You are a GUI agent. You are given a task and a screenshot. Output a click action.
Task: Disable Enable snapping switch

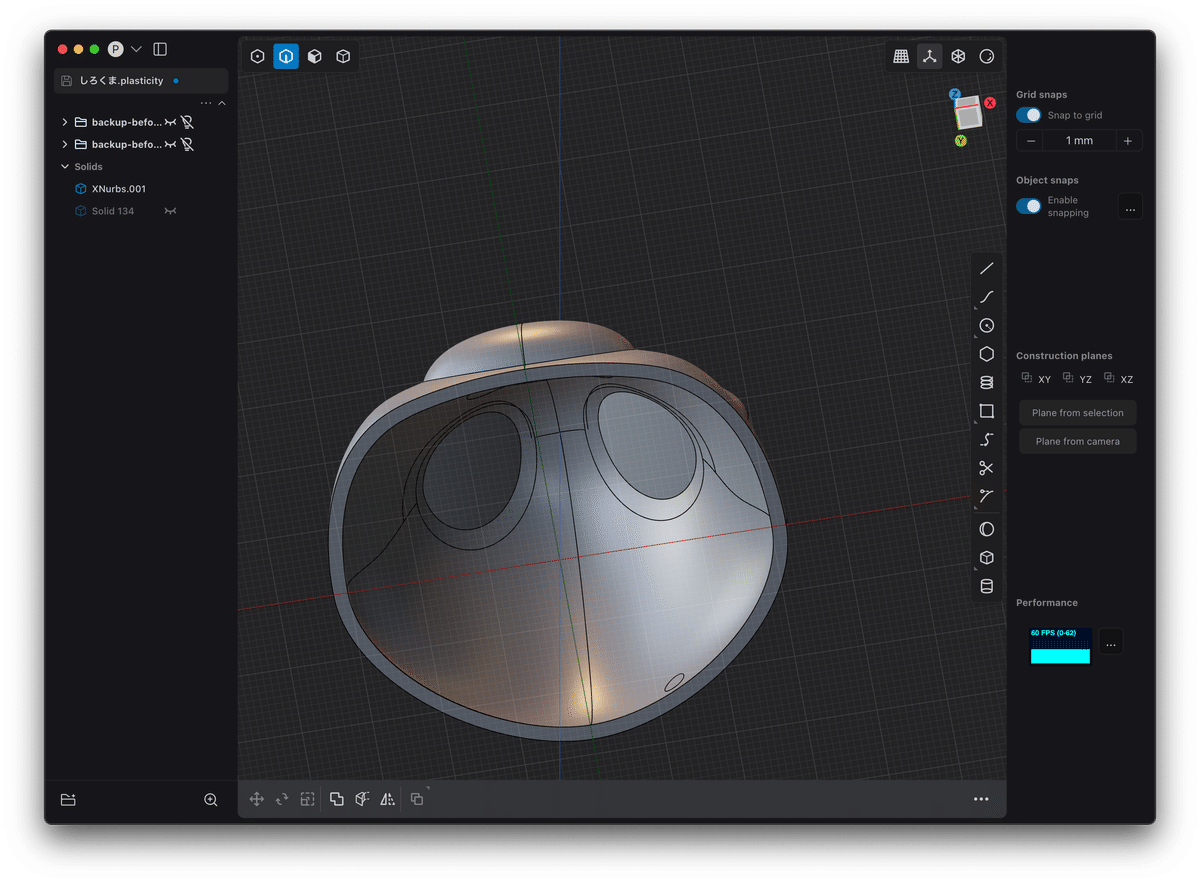1029,206
